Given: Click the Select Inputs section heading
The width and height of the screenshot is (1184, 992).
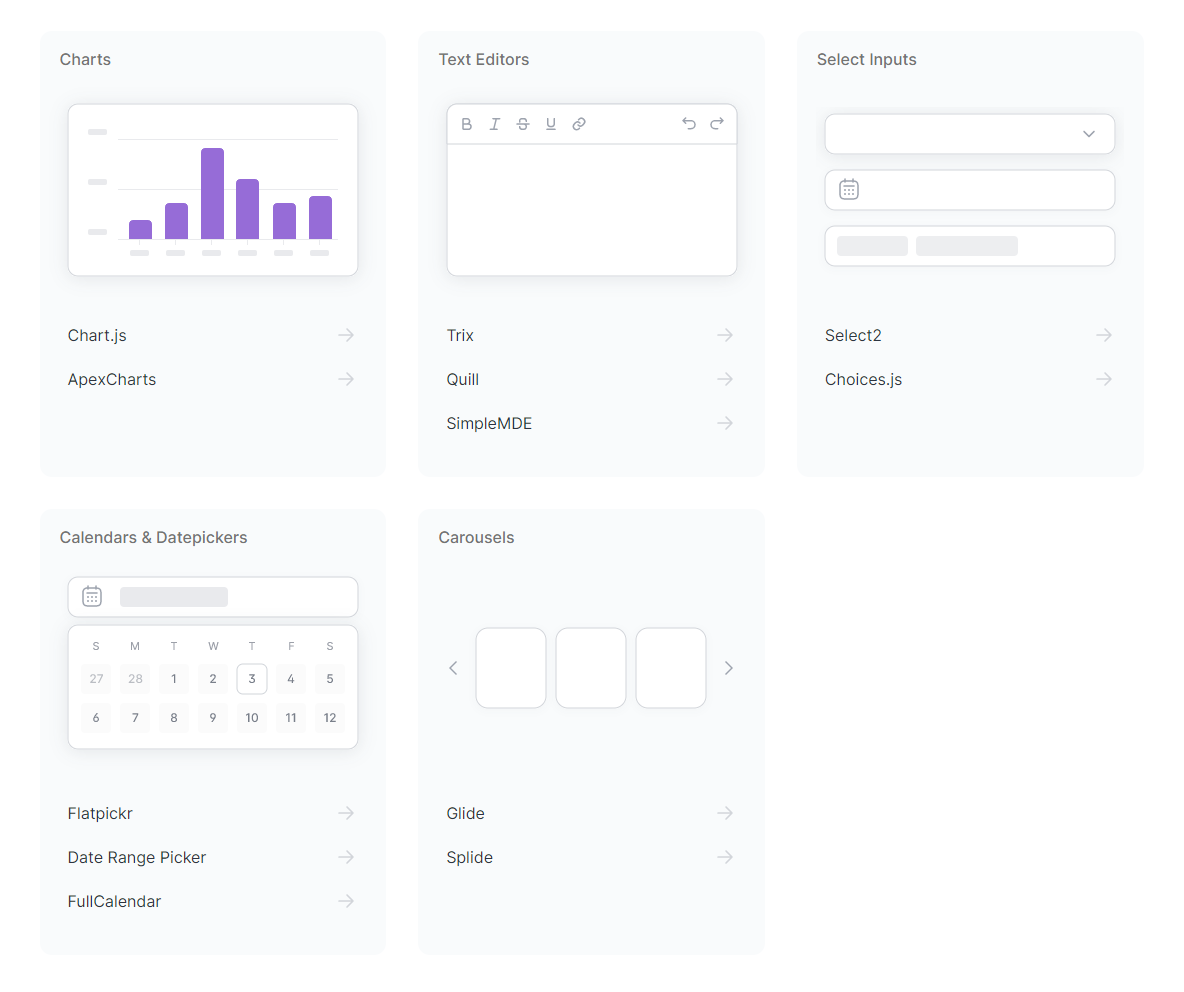Looking at the screenshot, I should (x=867, y=60).
